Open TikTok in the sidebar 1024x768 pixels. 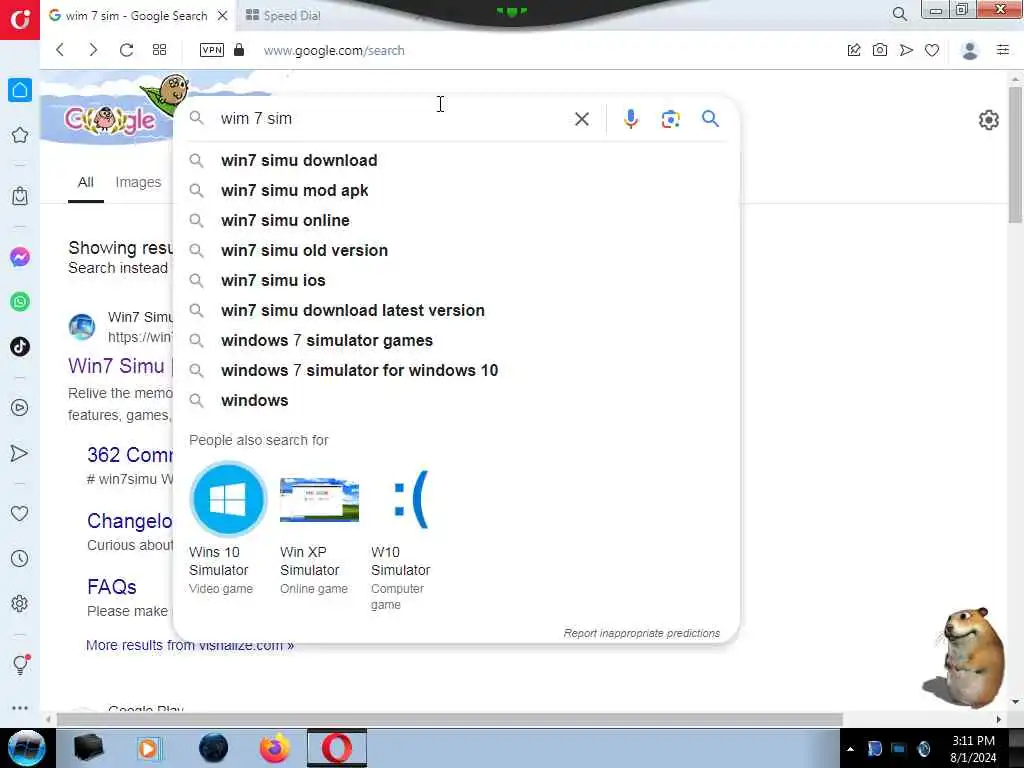point(20,347)
